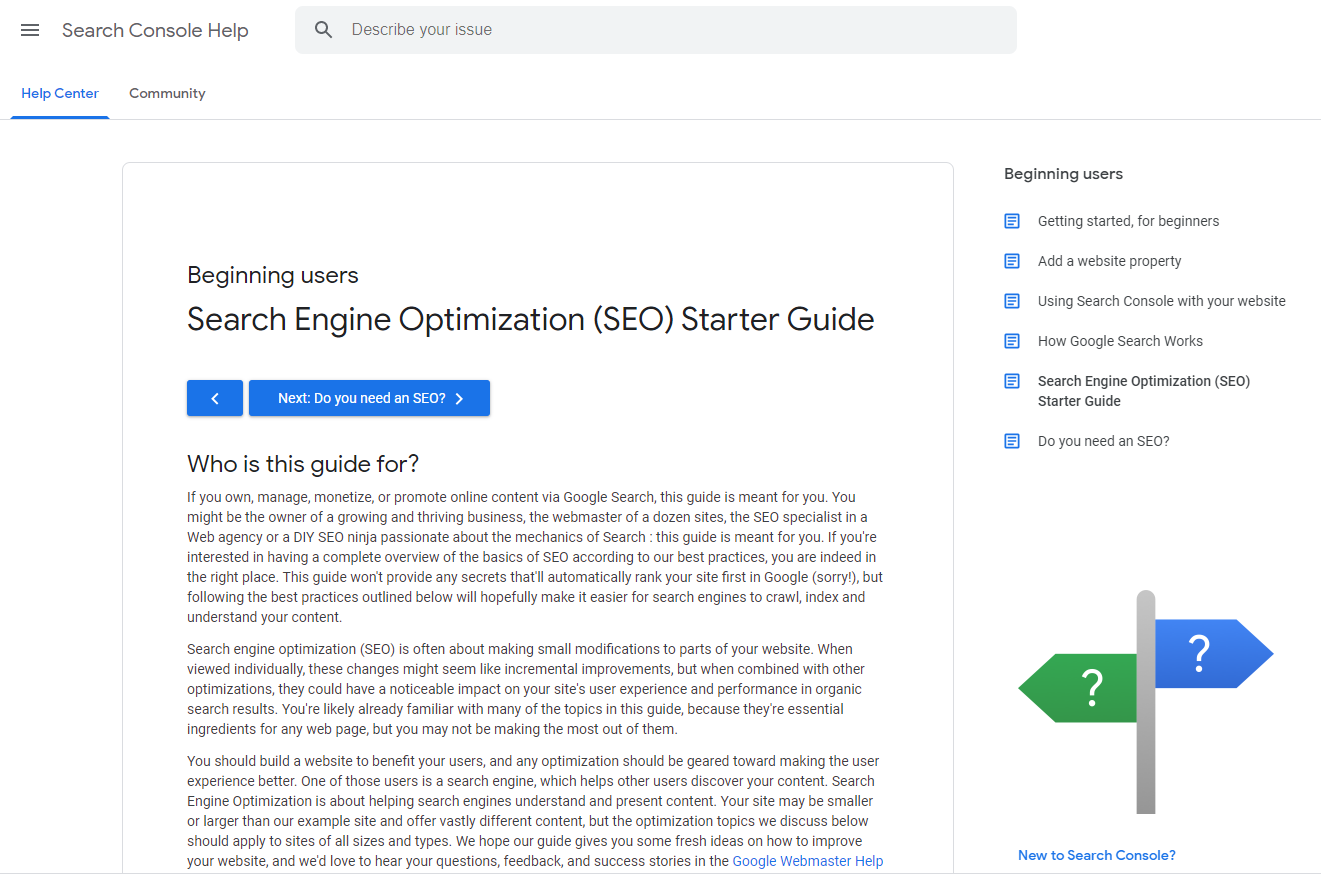
Task: Click document icon beside SEO Starter Guide
Action: click(1012, 381)
